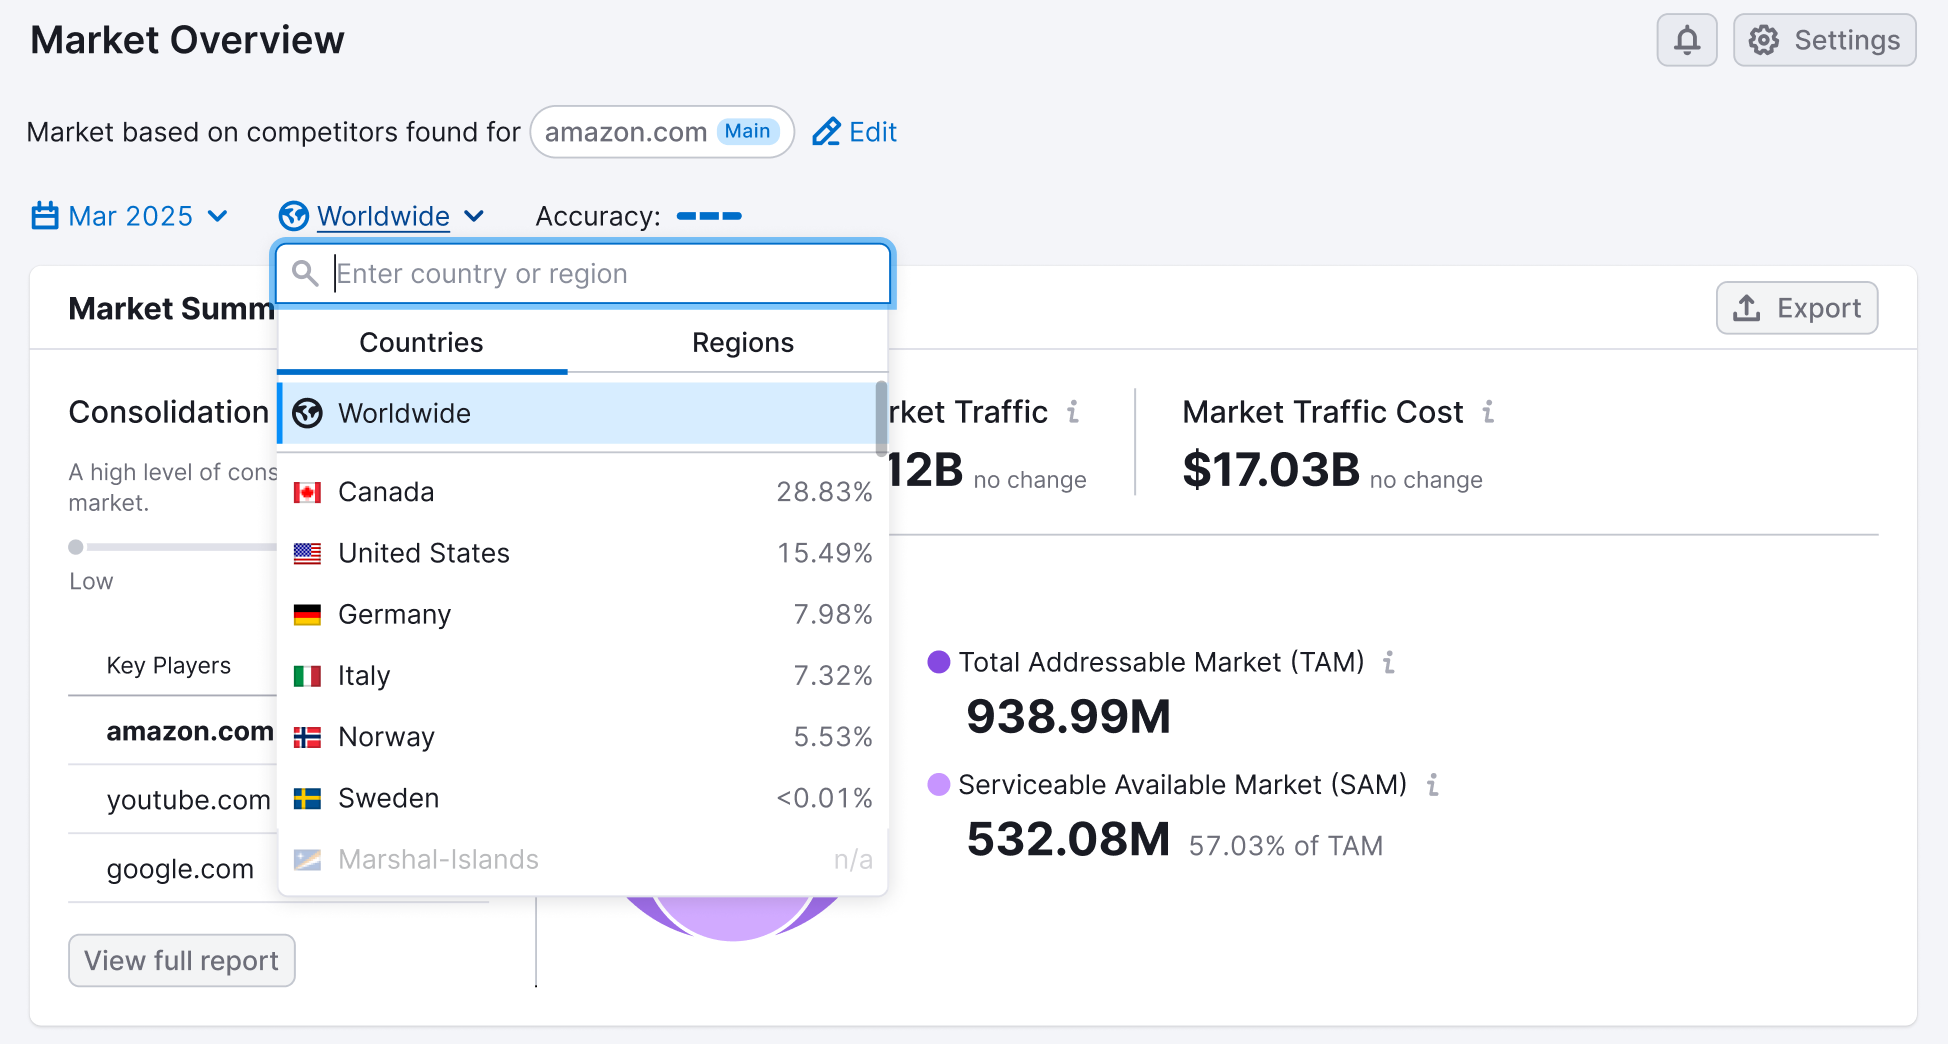The image size is (1948, 1044).
Task: Switch to the Regions tab
Action: (x=742, y=342)
